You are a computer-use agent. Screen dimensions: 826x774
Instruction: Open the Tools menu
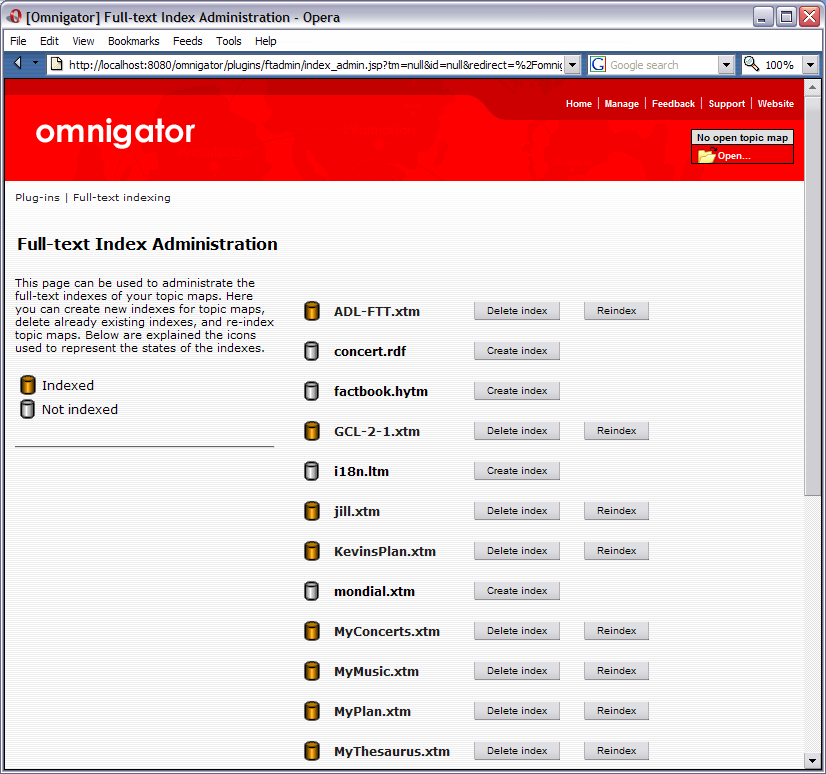(x=228, y=41)
